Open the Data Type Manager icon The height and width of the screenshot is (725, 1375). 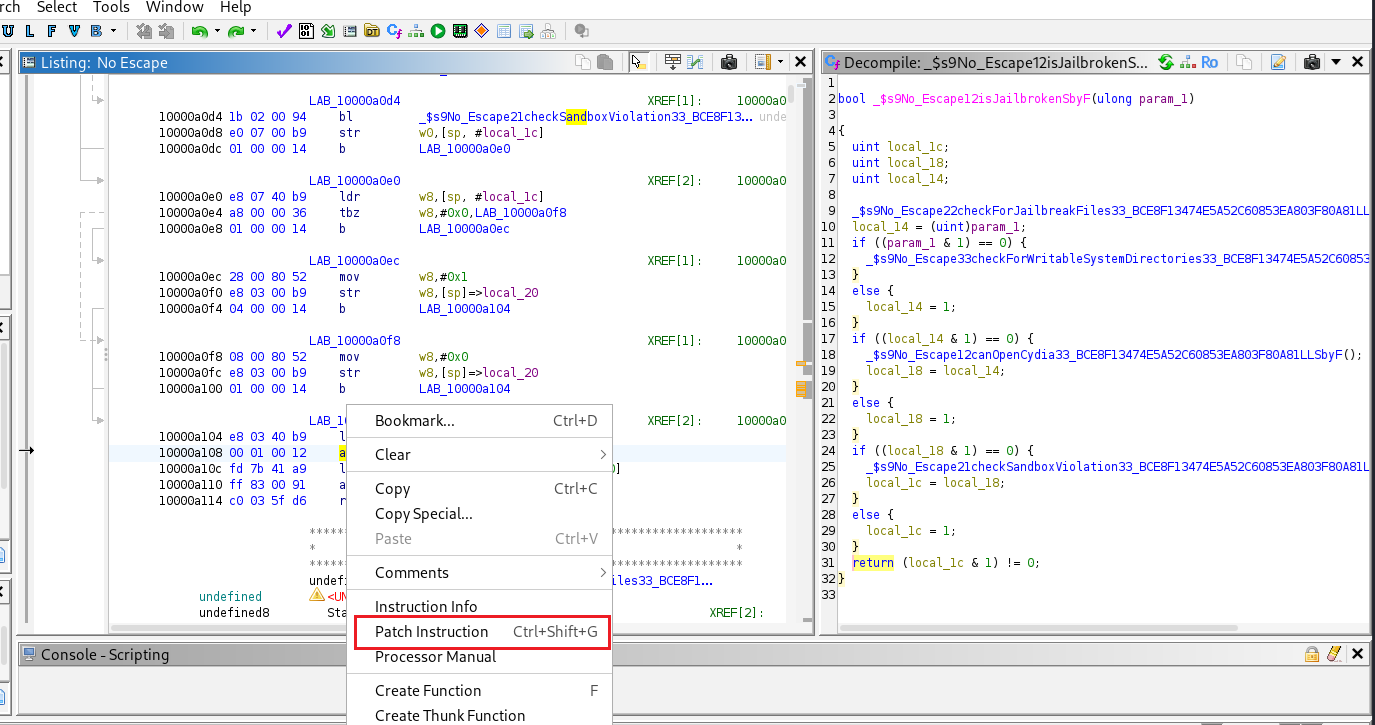click(x=372, y=31)
